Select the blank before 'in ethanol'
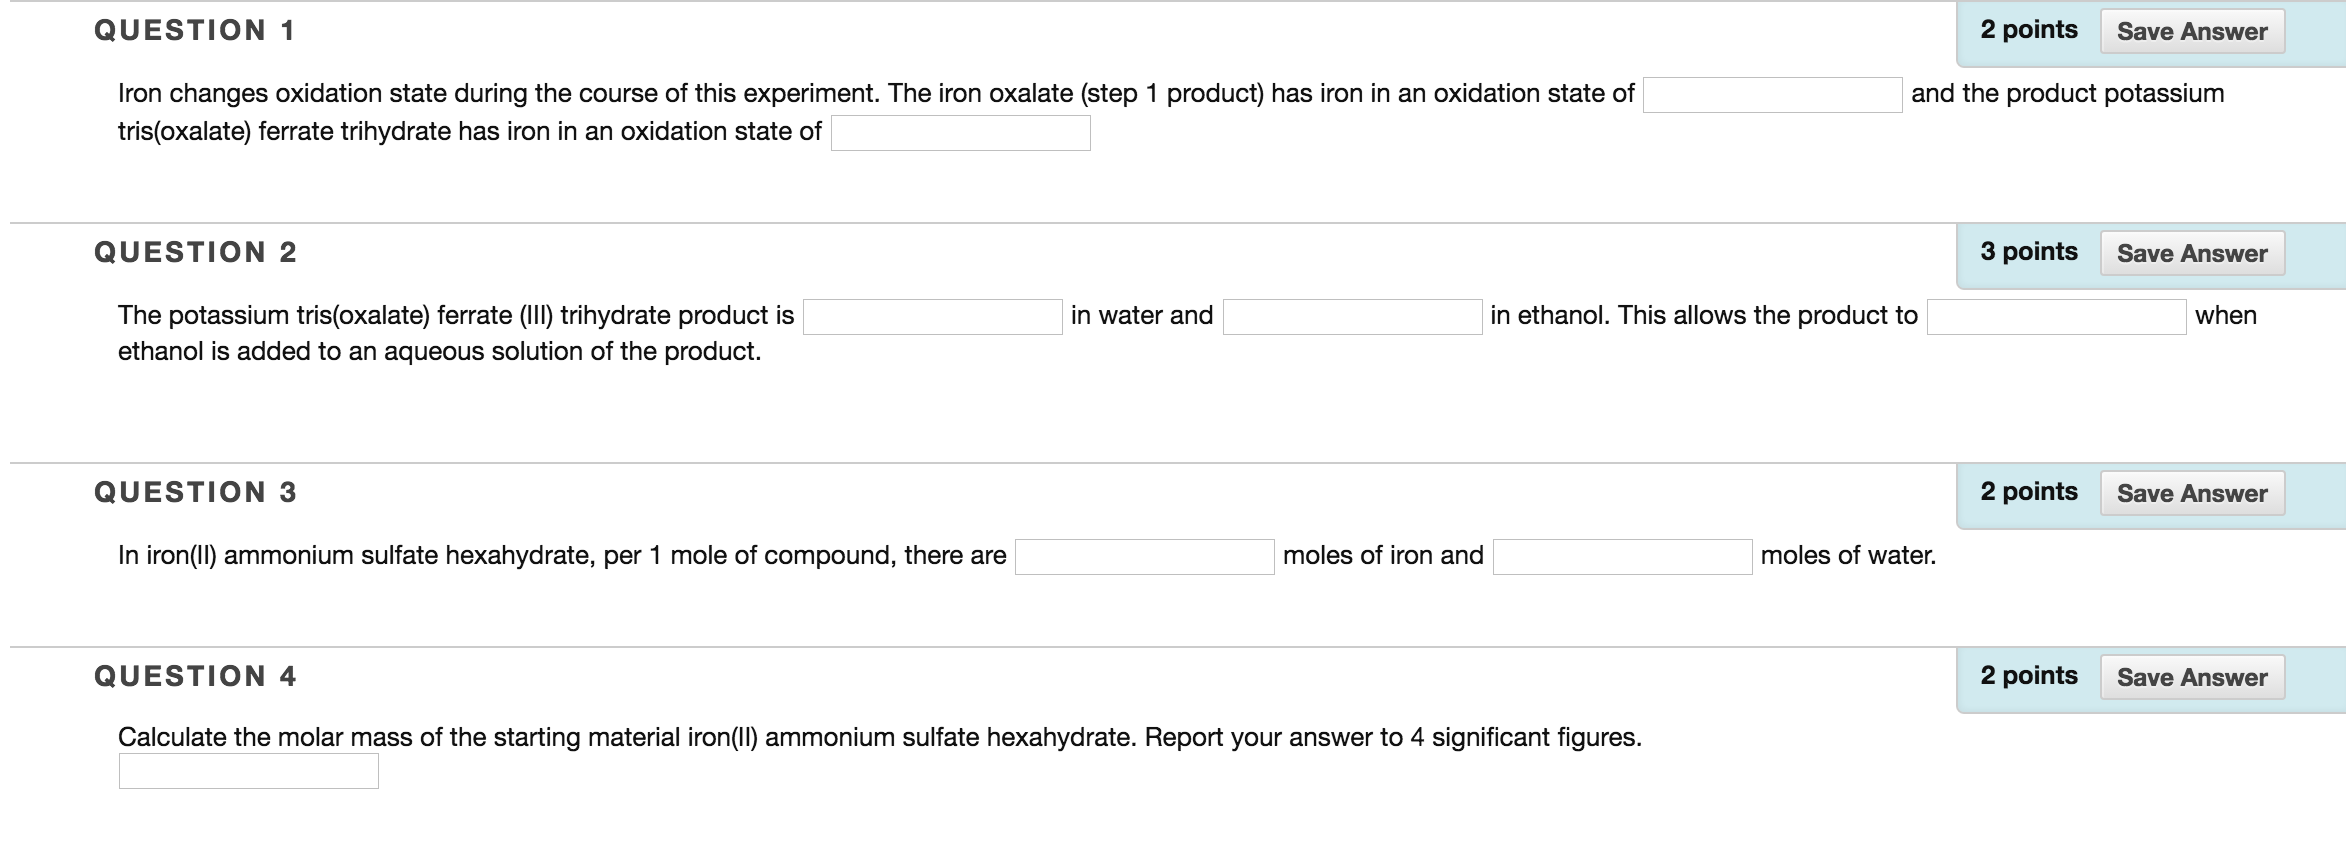Screen dimensions: 2352x848 (1352, 317)
